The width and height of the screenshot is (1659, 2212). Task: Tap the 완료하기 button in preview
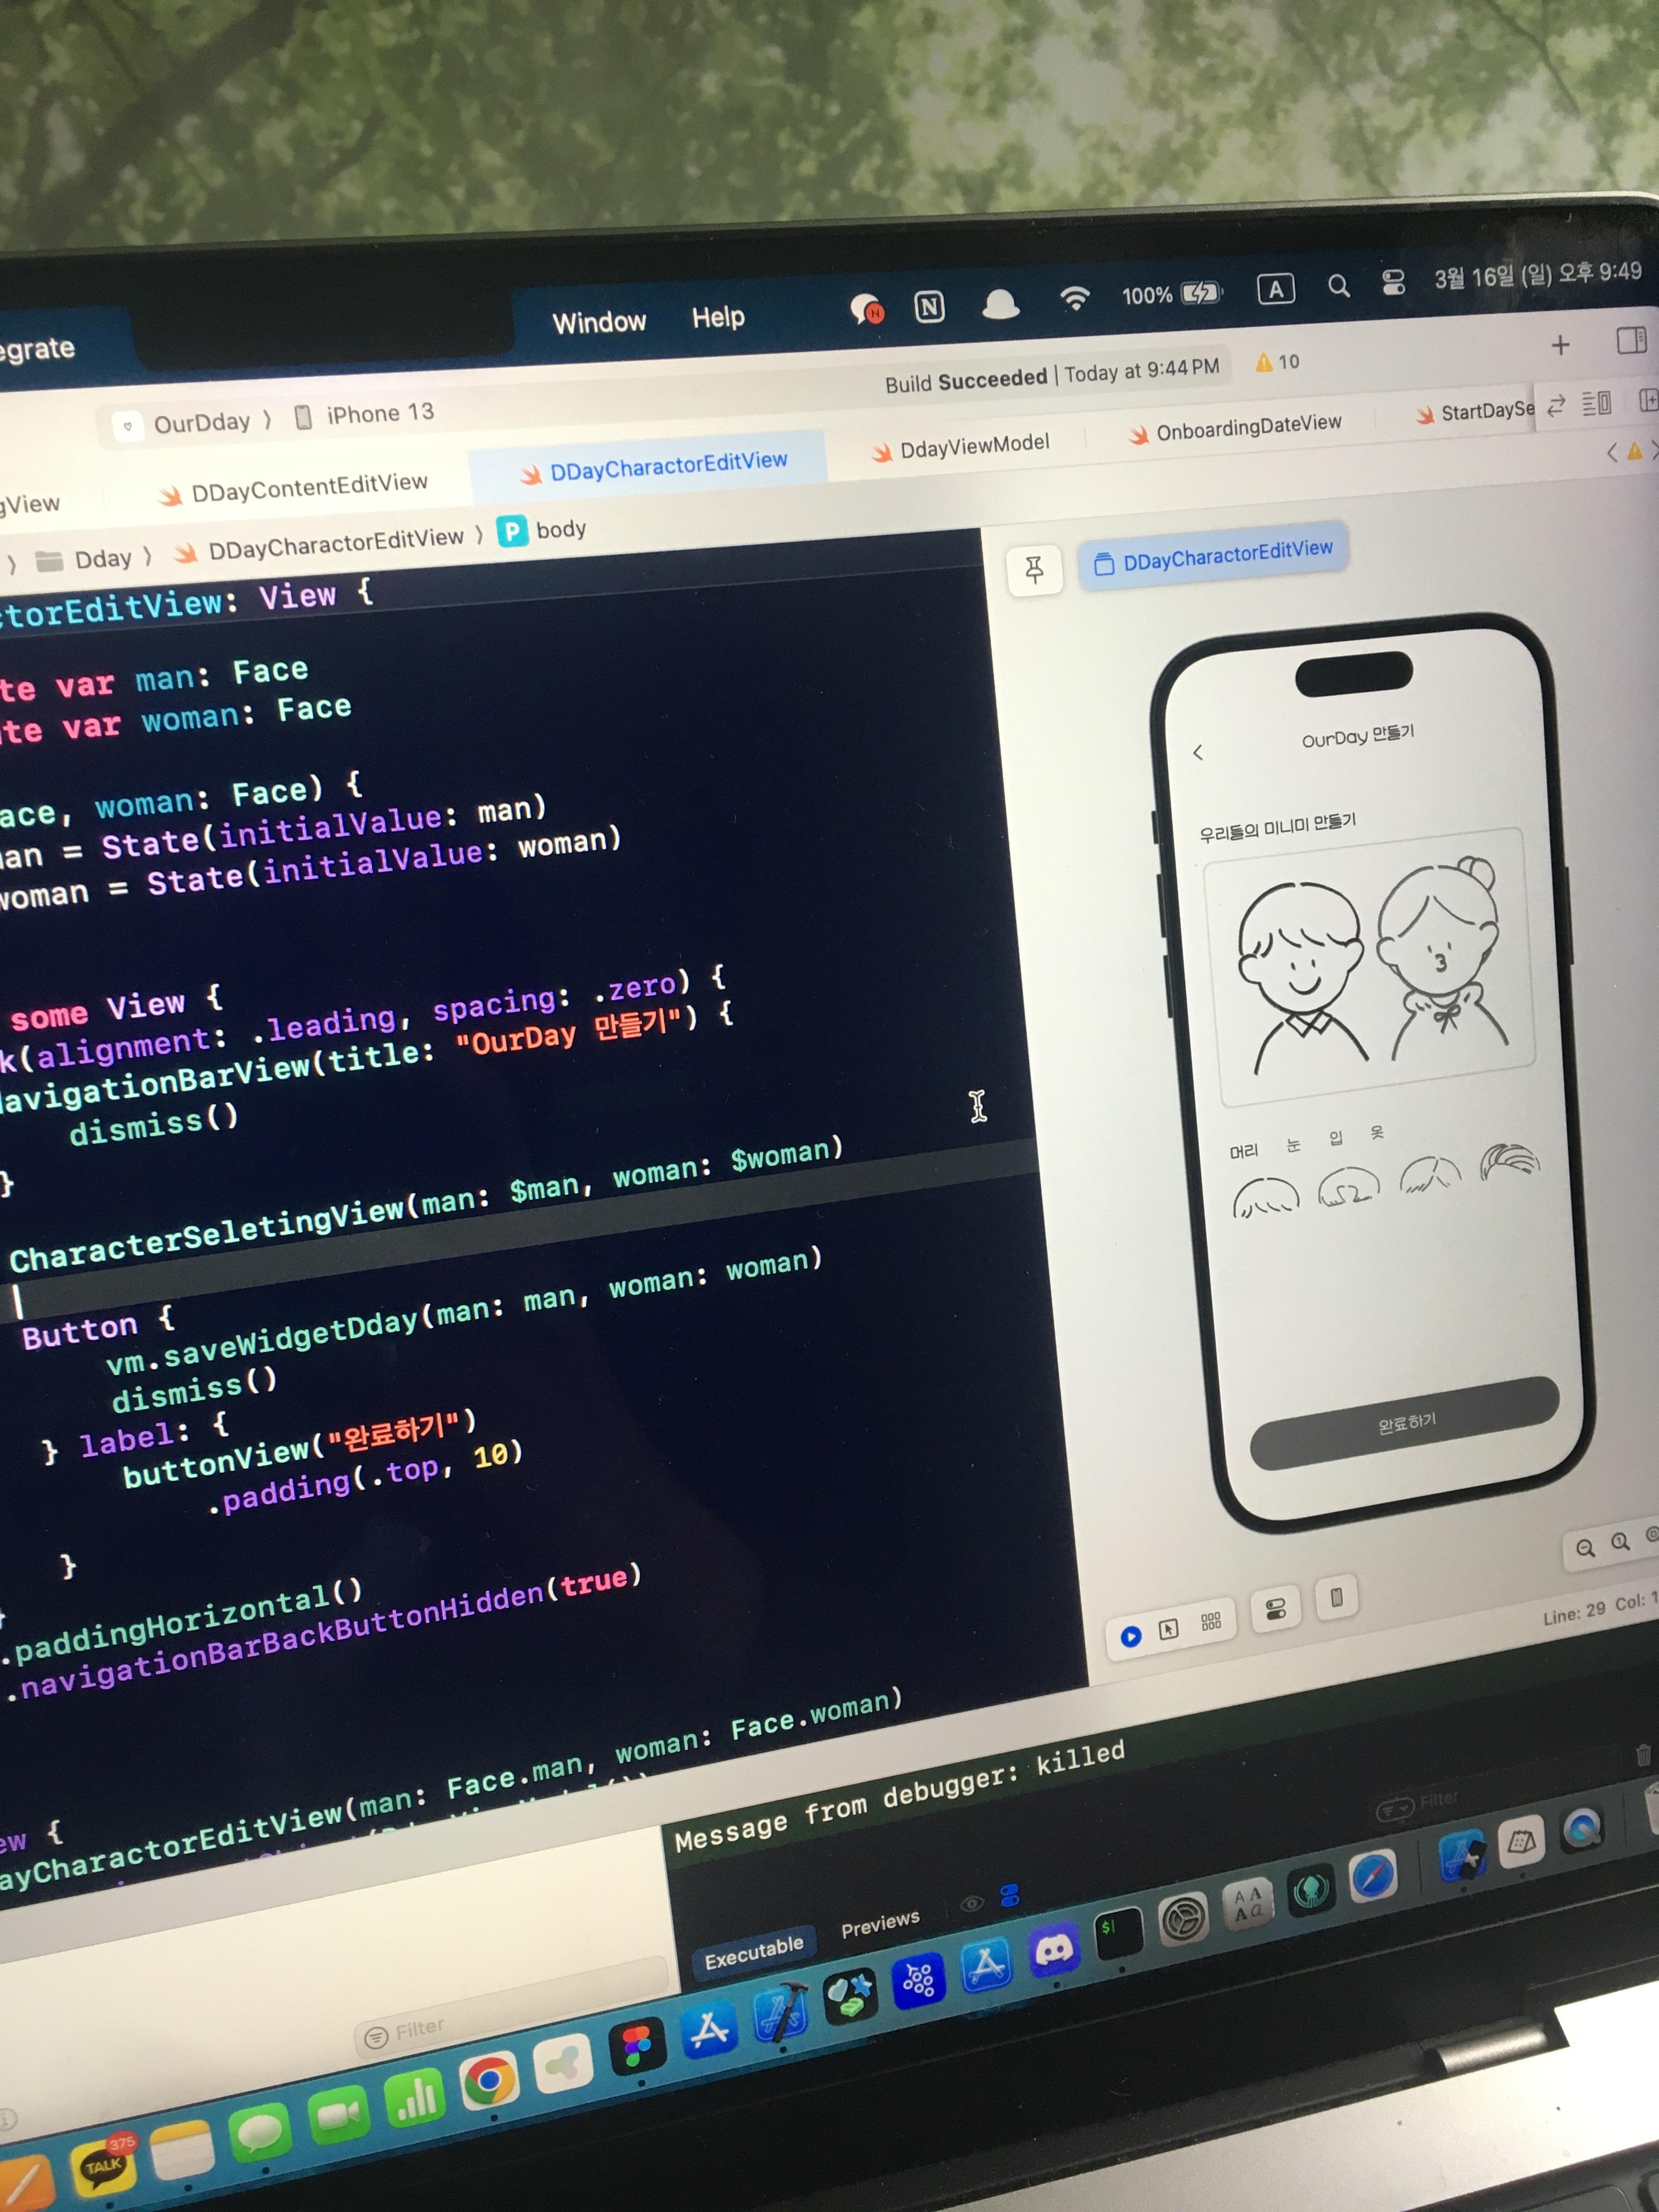pos(1405,1424)
